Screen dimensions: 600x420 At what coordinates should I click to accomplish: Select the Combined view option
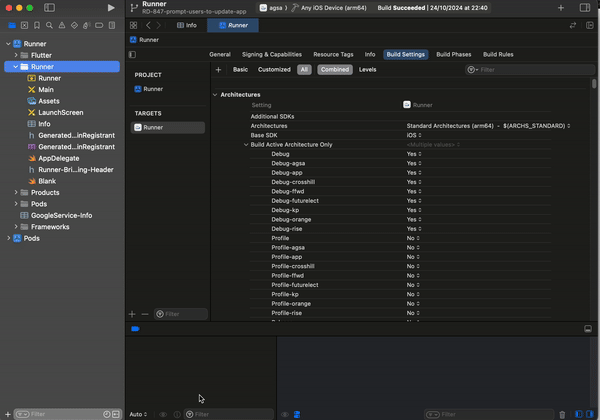pos(335,70)
